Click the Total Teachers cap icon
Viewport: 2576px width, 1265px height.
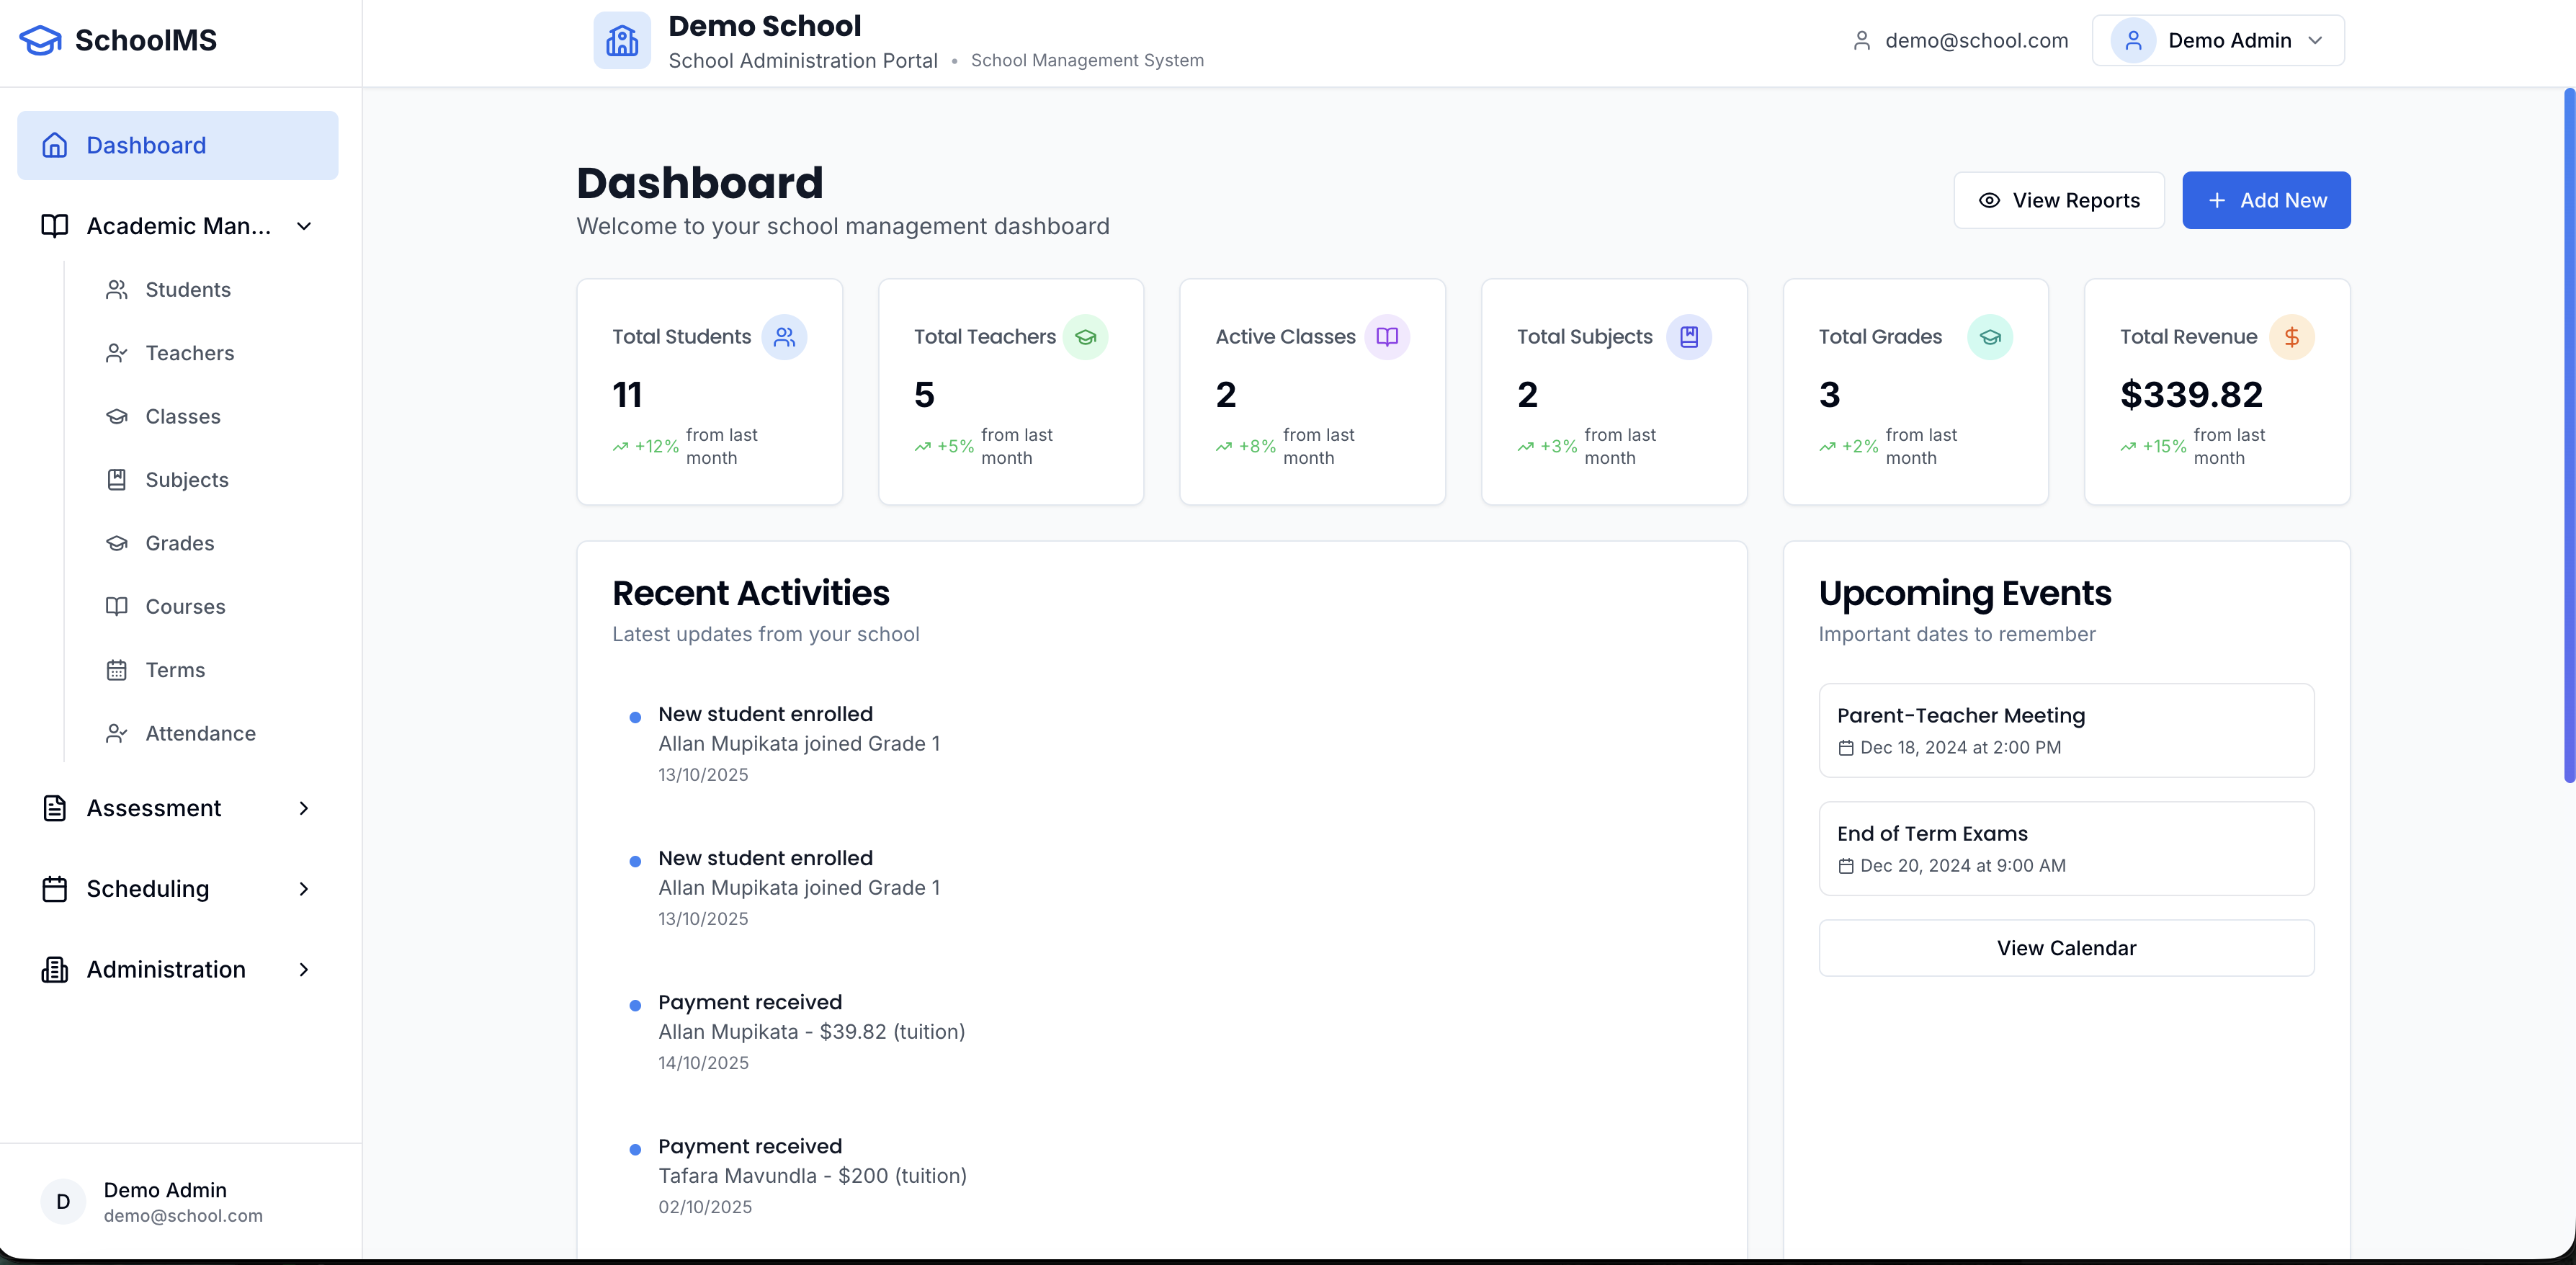[x=1085, y=337]
